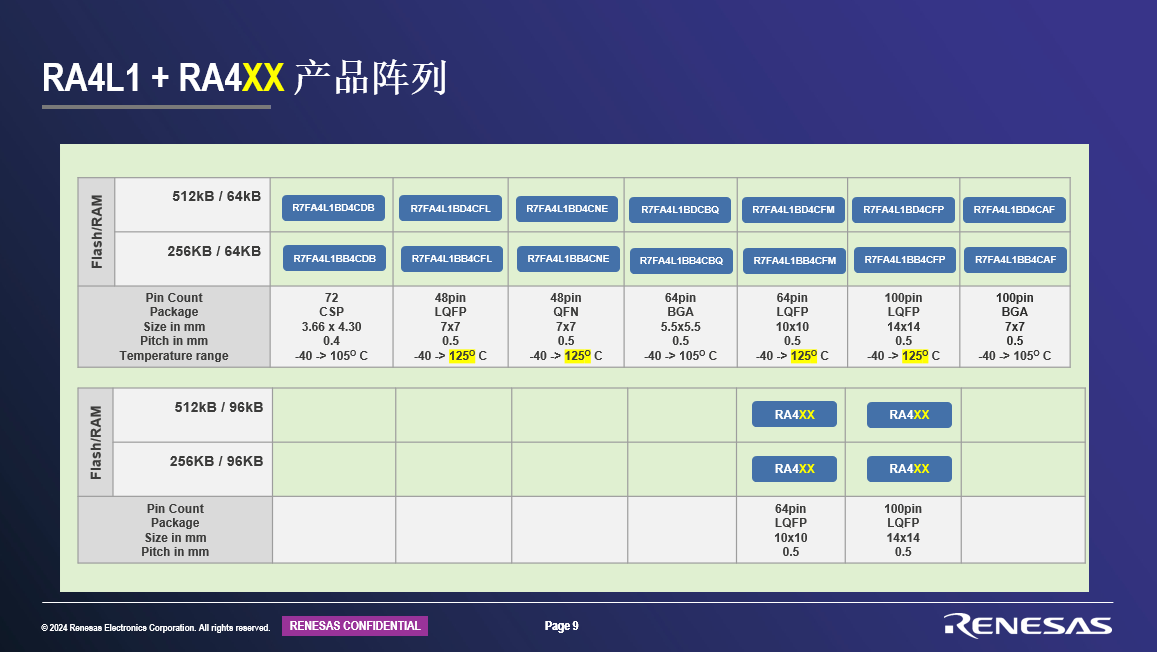The height and width of the screenshot is (652, 1157).
Task: Click the 64pin BGA 5.5x5.5 package cell
Action: tap(680, 326)
